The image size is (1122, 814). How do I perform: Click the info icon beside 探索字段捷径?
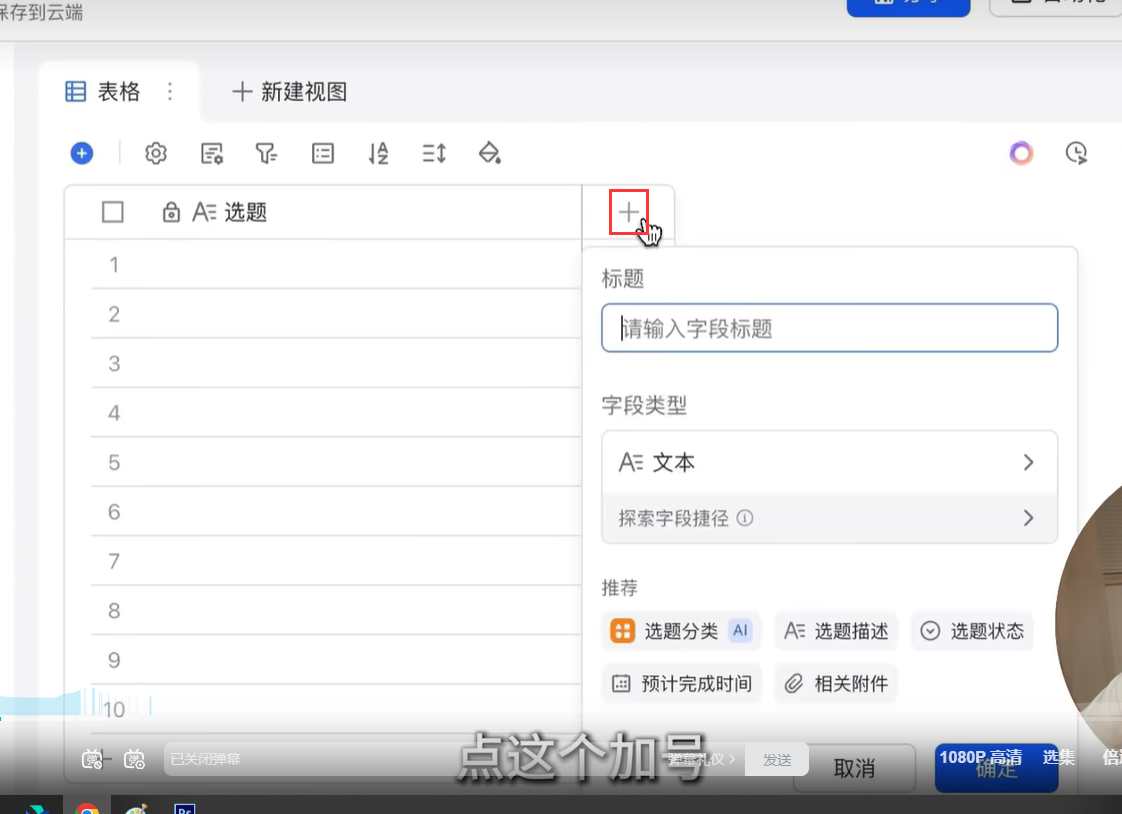(745, 518)
